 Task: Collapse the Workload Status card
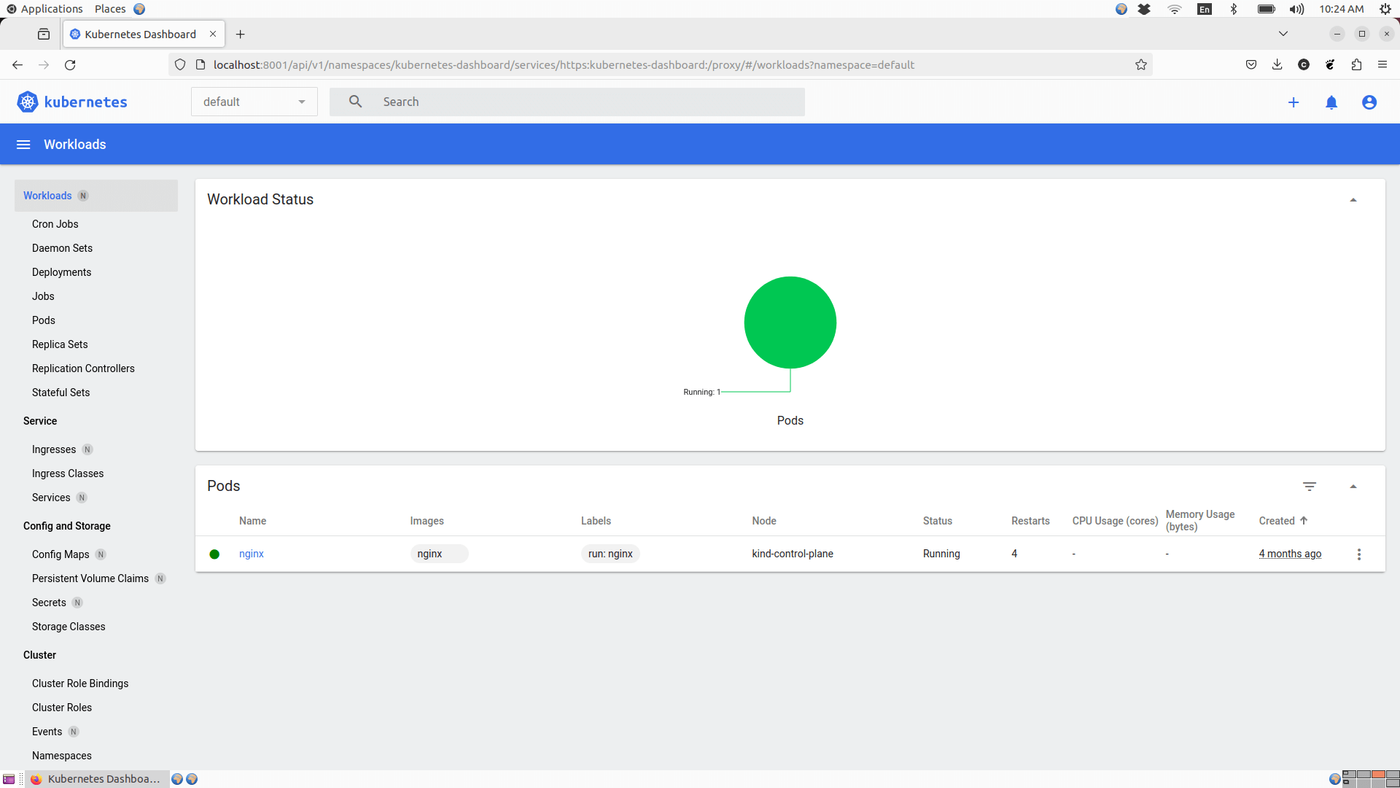[1353, 200]
